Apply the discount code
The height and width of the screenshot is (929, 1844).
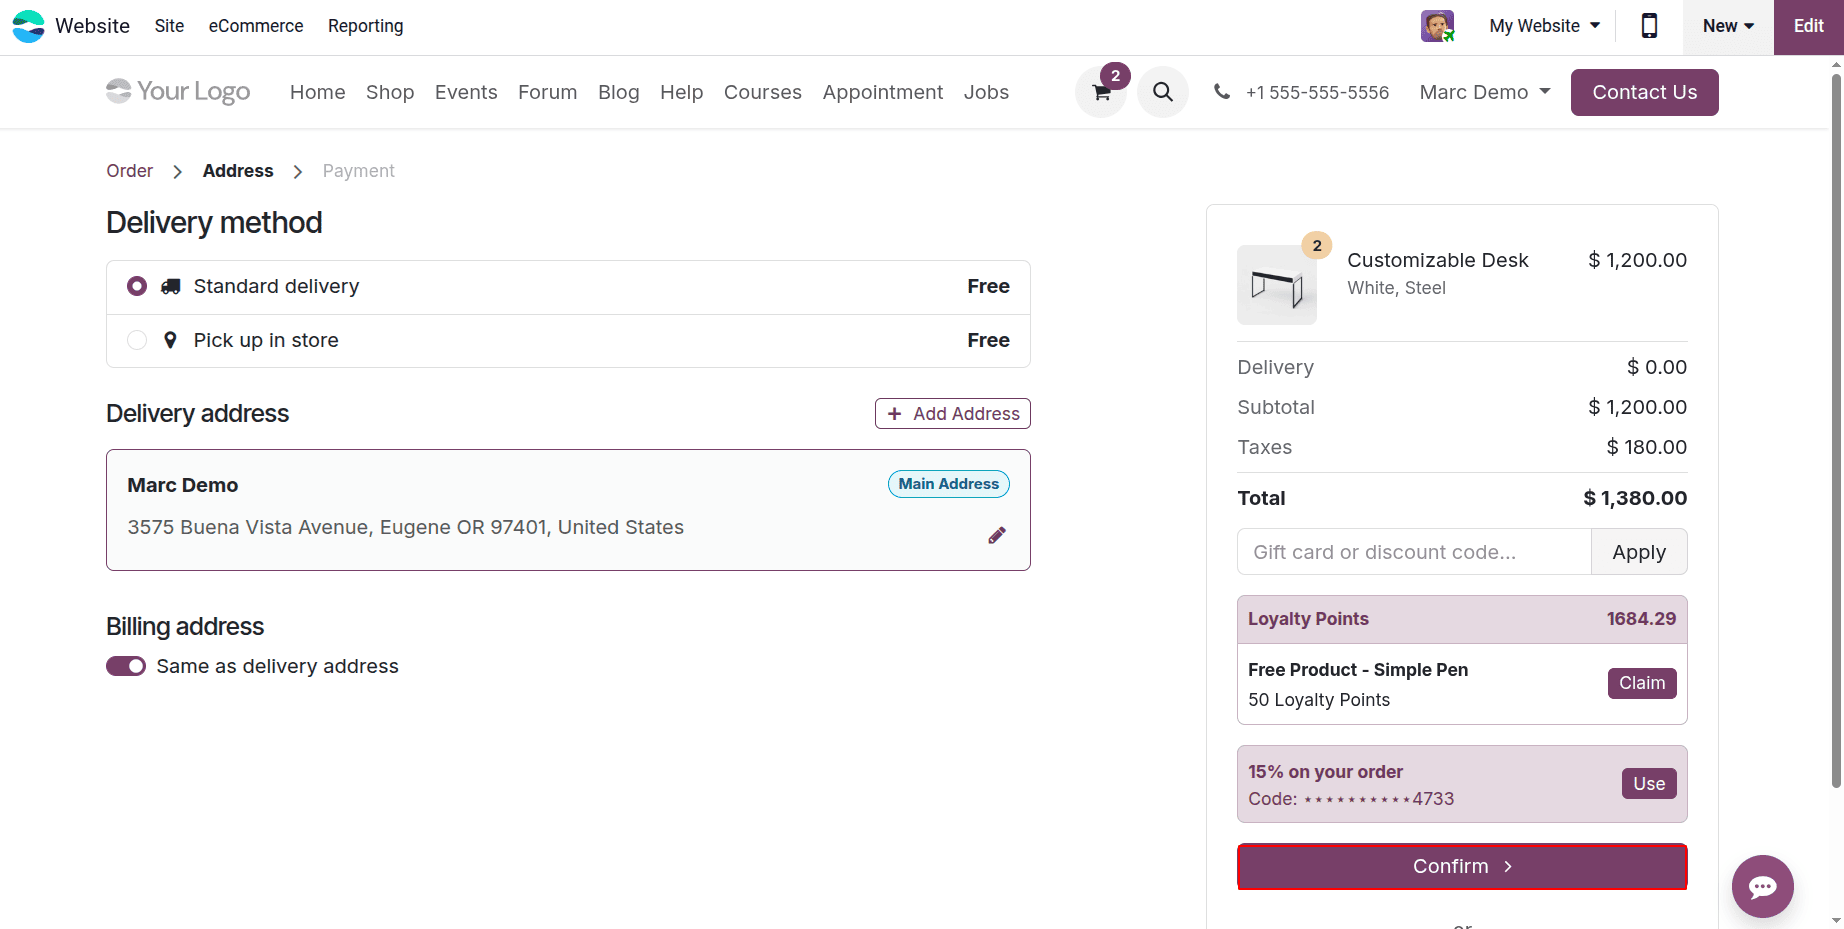pyautogui.click(x=1639, y=552)
